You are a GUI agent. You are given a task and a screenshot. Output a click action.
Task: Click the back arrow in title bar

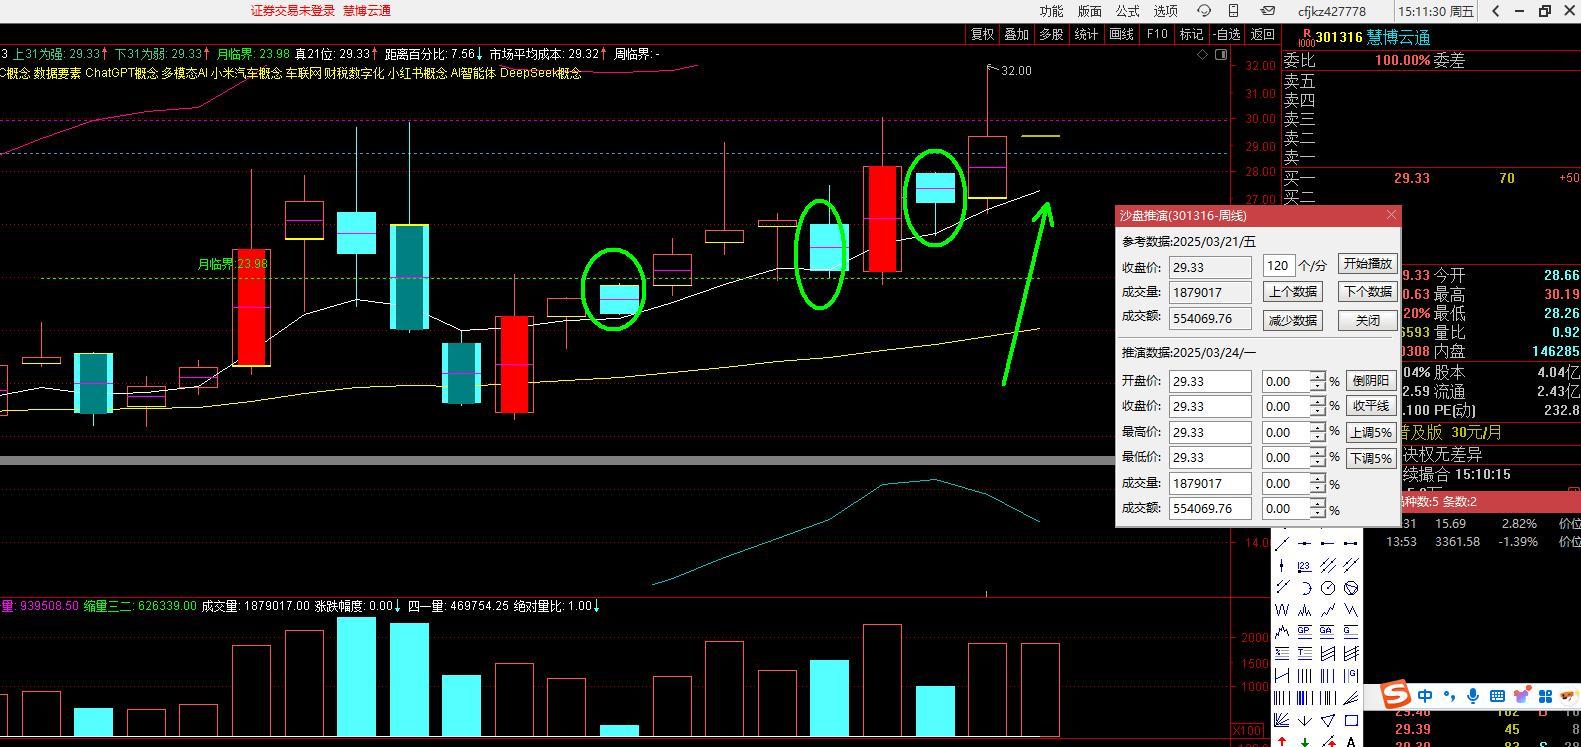coord(1496,11)
